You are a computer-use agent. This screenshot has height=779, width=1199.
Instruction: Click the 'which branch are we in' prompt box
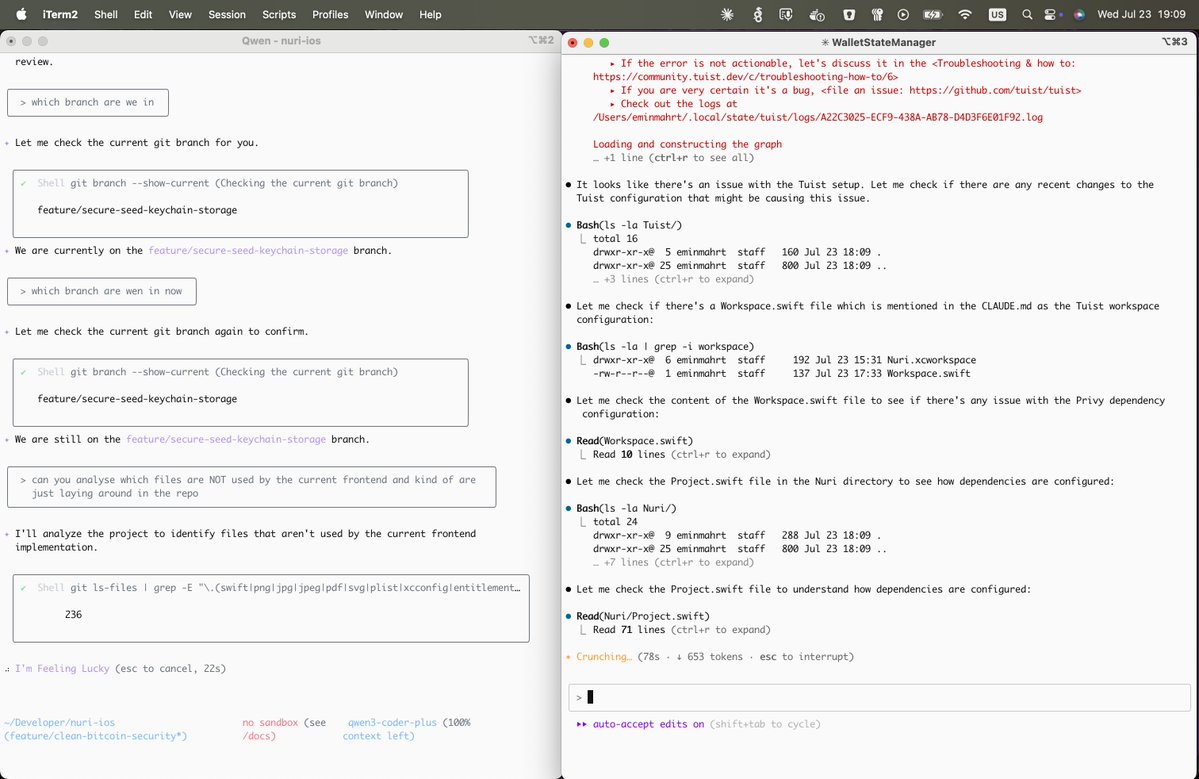(88, 102)
